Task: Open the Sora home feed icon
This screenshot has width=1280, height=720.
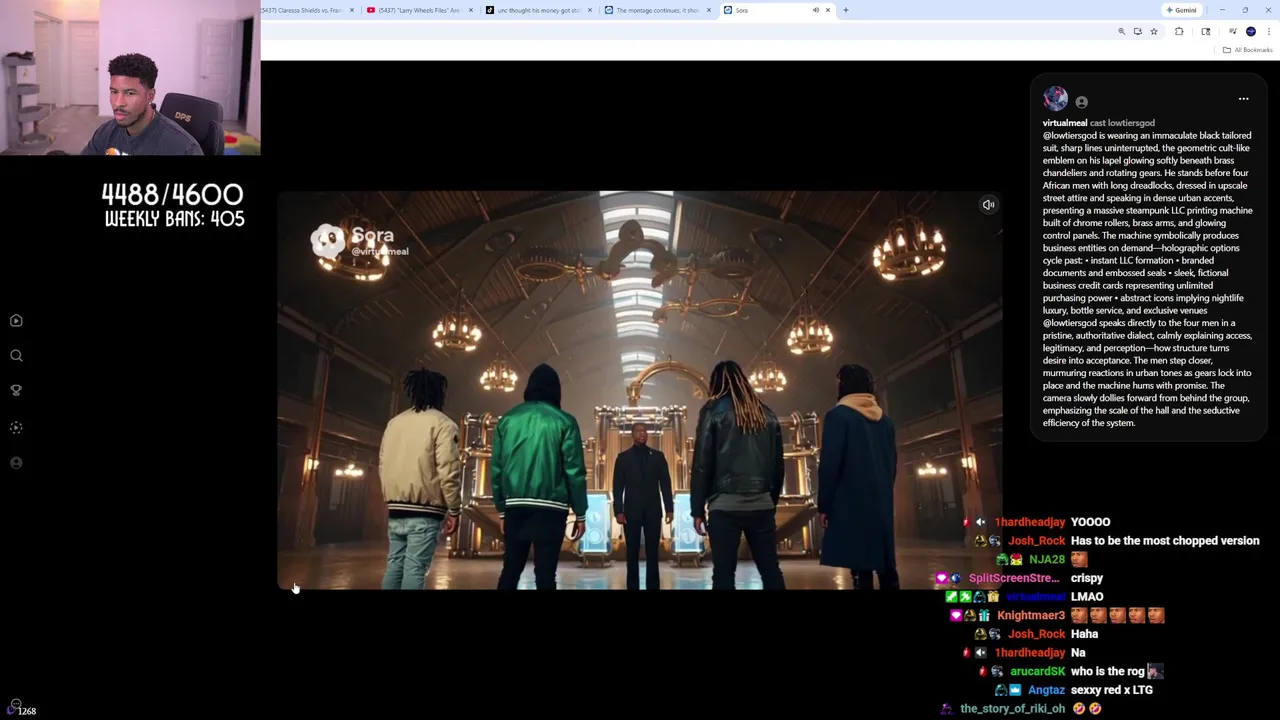Action: [x=16, y=320]
